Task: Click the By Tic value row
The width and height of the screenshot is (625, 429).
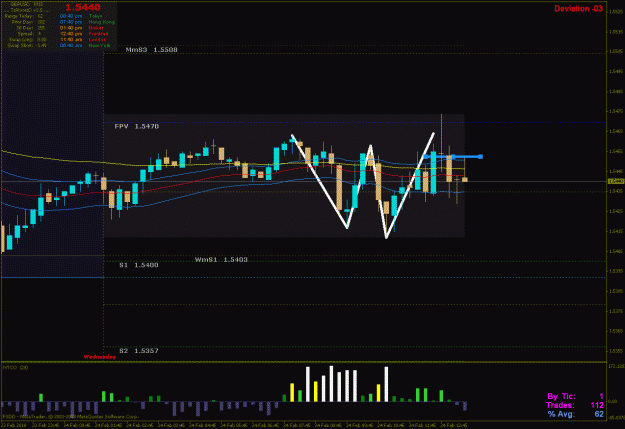Action: [x=576, y=396]
